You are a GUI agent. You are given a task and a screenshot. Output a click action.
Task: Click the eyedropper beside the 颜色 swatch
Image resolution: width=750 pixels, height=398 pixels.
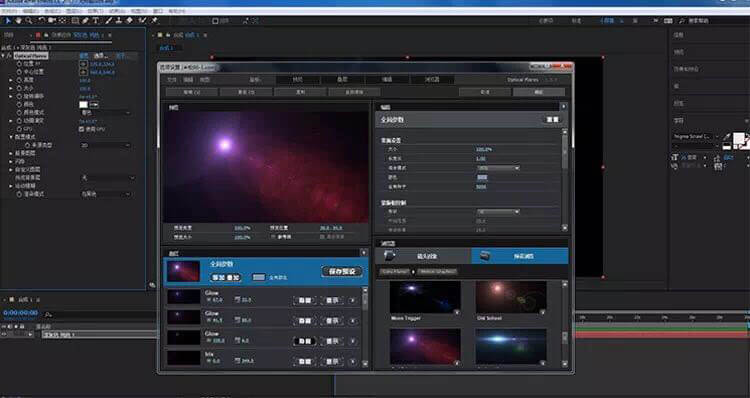(94, 104)
